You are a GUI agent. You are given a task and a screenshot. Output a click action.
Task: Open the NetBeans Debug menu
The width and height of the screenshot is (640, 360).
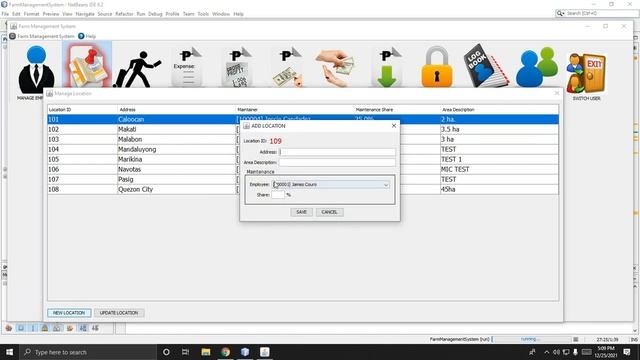[155, 14]
